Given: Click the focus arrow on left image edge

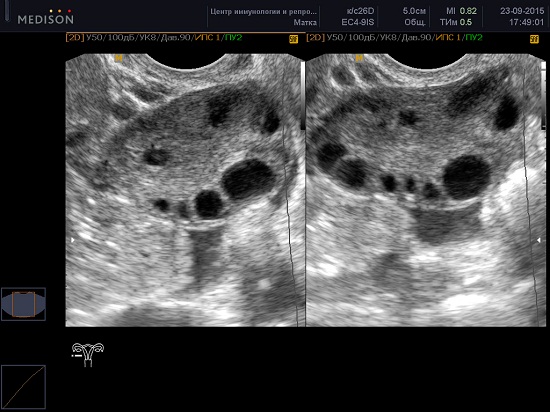Looking at the screenshot, I should [73, 240].
